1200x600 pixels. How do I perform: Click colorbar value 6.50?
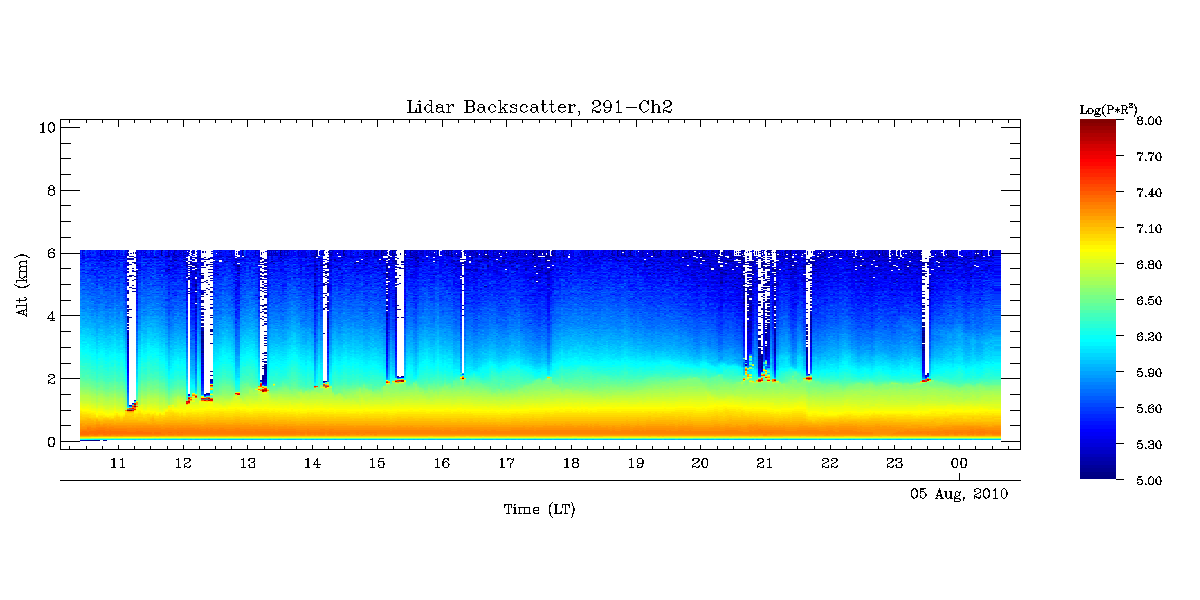1149,301
